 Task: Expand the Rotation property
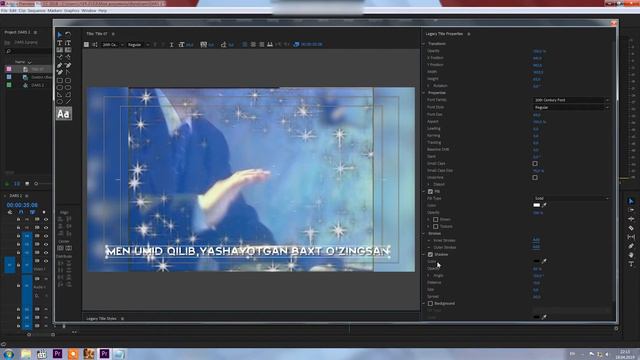tap(429, 86)
